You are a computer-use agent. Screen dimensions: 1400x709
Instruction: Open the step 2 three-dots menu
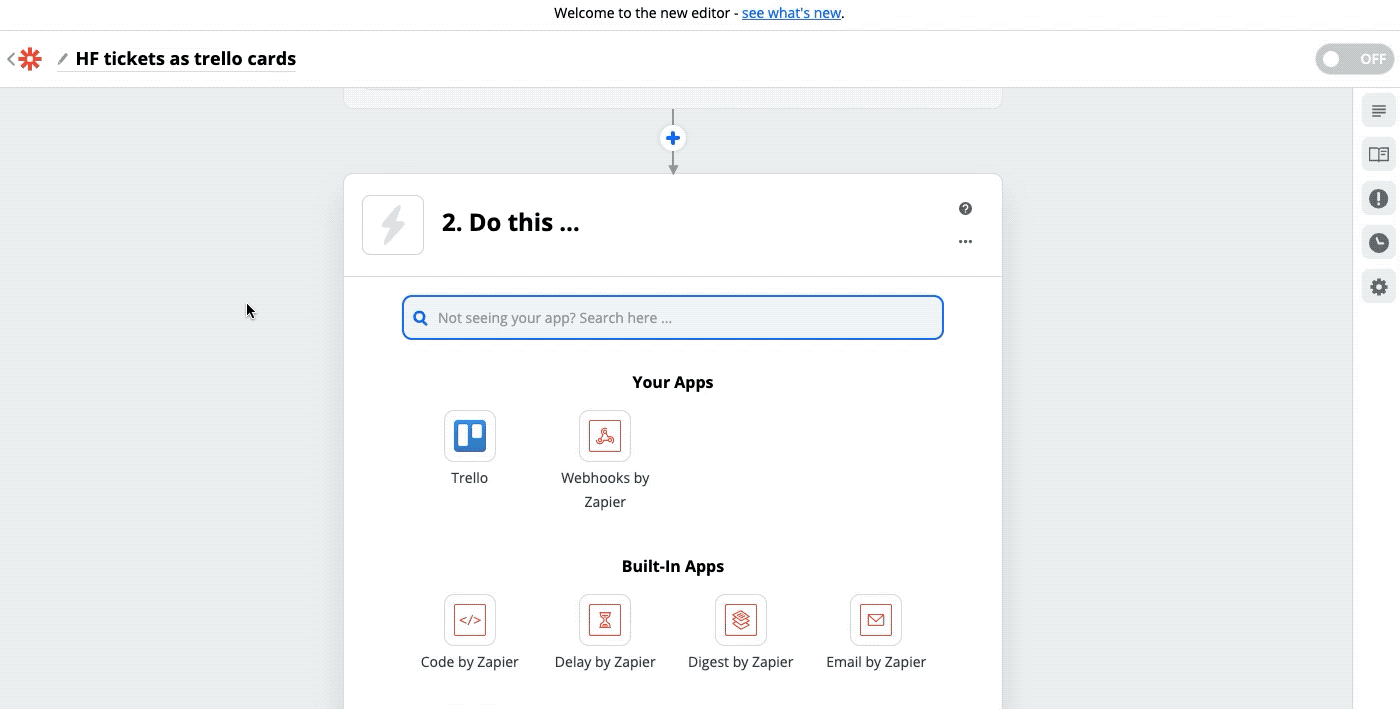[x=965, y=241]
